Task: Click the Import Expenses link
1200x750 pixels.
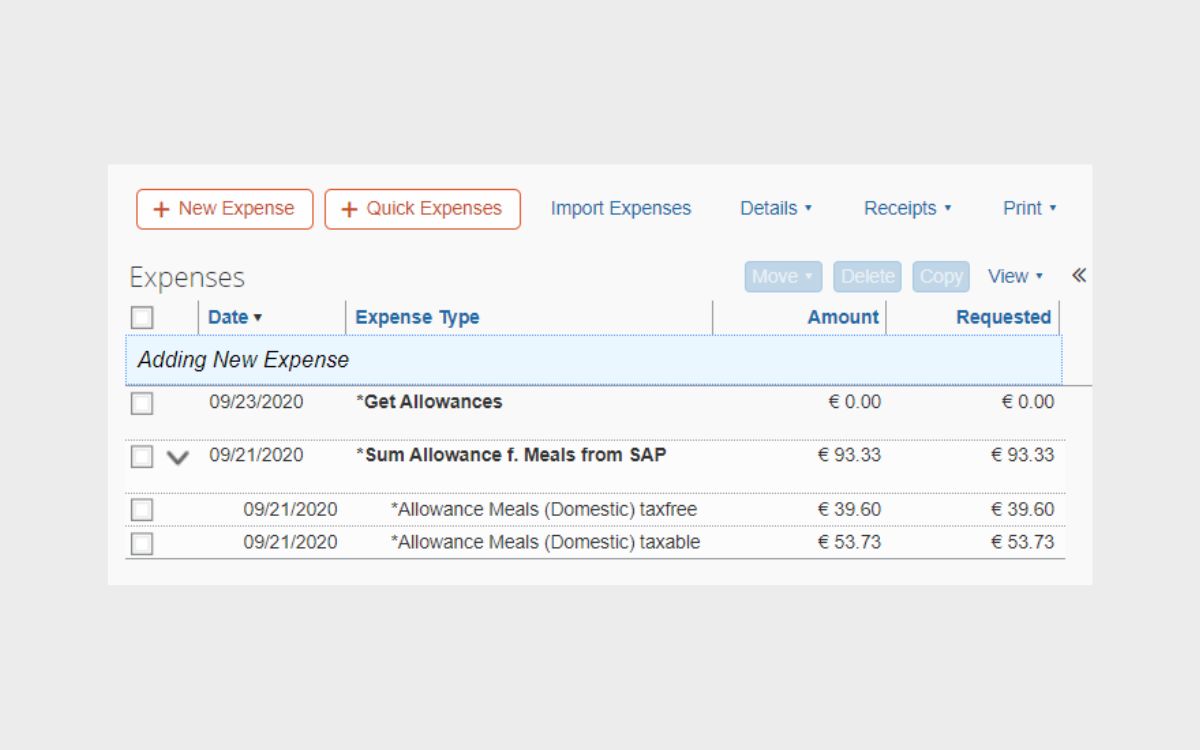Action: tap(620, 208)
